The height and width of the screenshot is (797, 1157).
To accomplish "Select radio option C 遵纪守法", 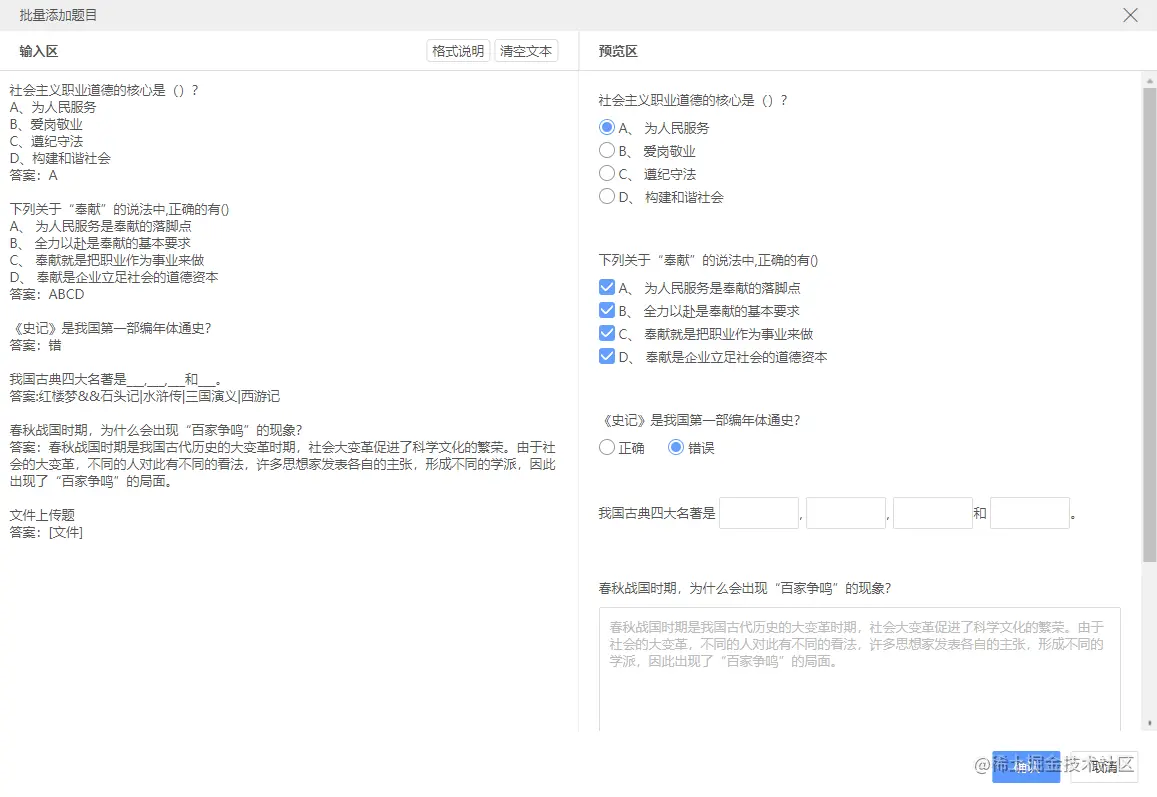I will pos(607,173).
